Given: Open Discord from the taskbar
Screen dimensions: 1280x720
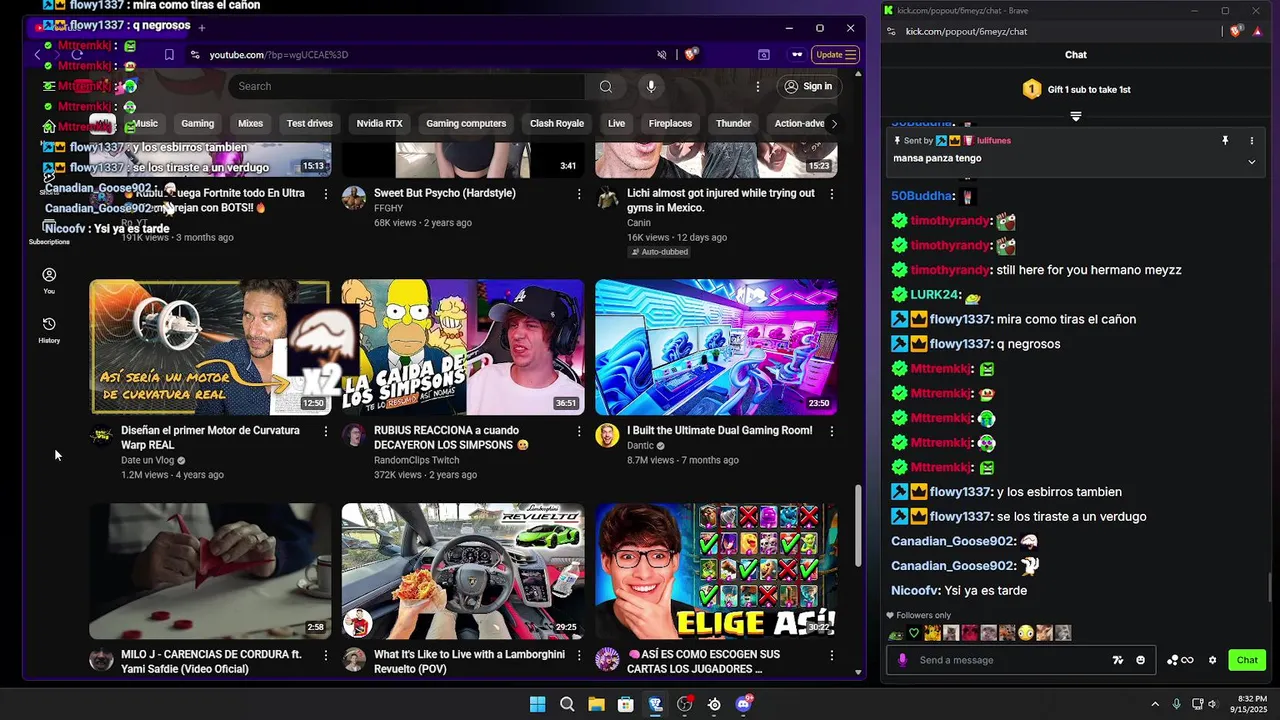Looking at the screenshot, I should pyautogui.click(x=743, y=704).
